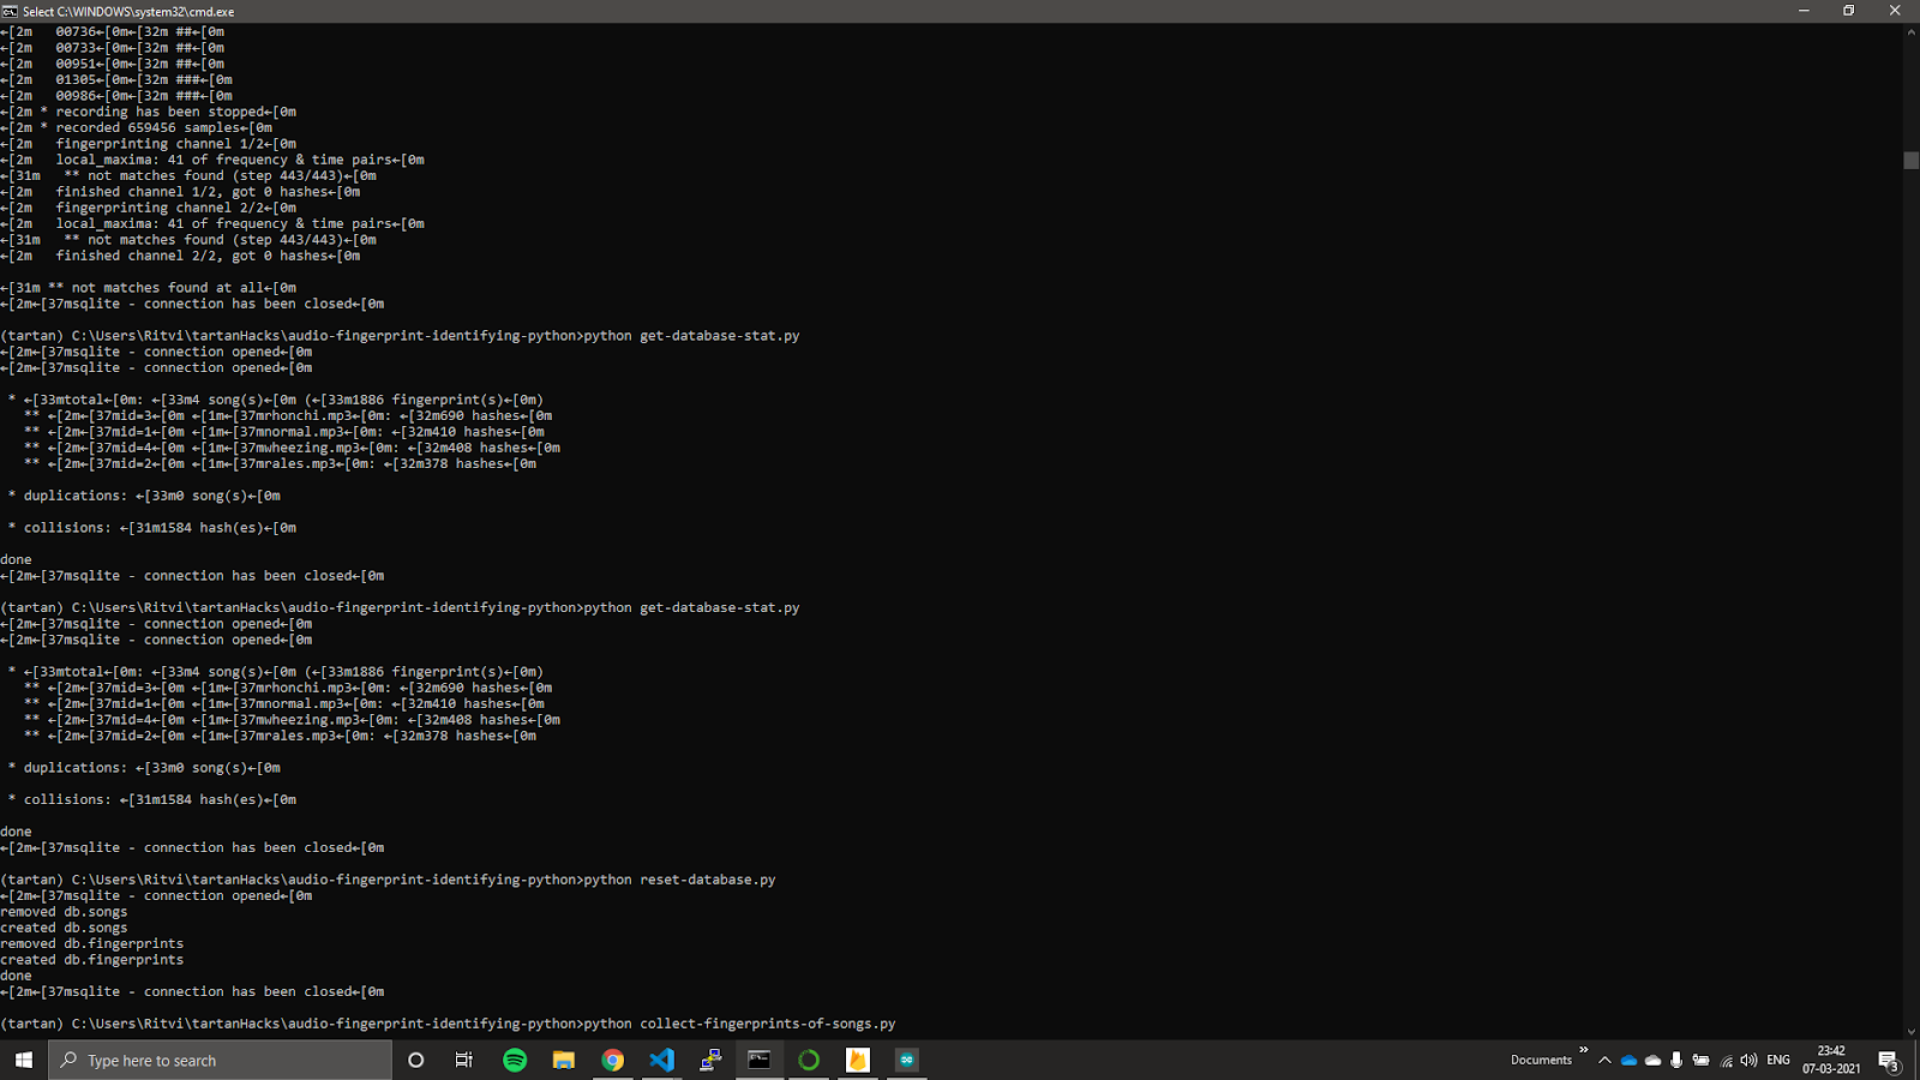1920x1080 pixels.
Task: Open the Firebase yellow icon app
Action: tap(858, 1060)
